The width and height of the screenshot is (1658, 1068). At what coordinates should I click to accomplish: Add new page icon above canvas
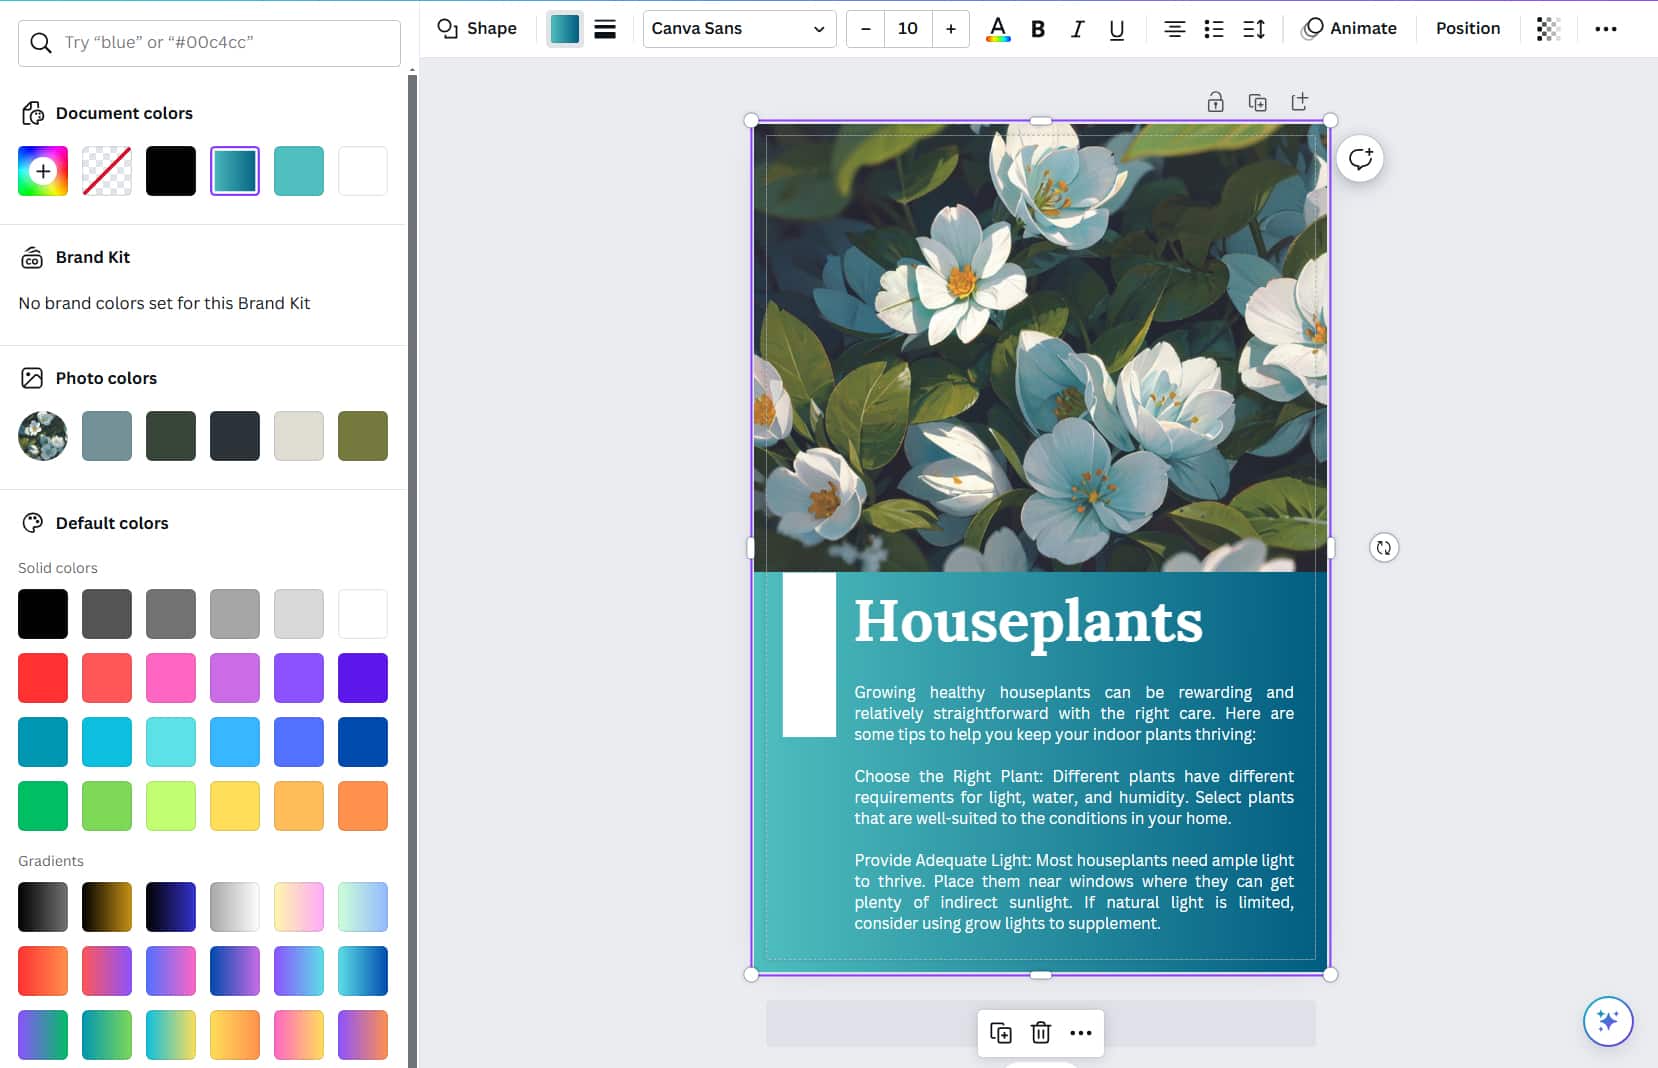pyautogui.click(x=1299, y=102)
